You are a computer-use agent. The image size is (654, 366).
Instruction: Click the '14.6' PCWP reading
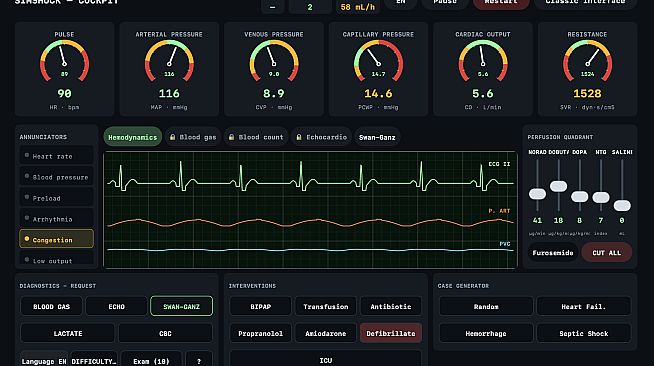(x=378, y=93)
